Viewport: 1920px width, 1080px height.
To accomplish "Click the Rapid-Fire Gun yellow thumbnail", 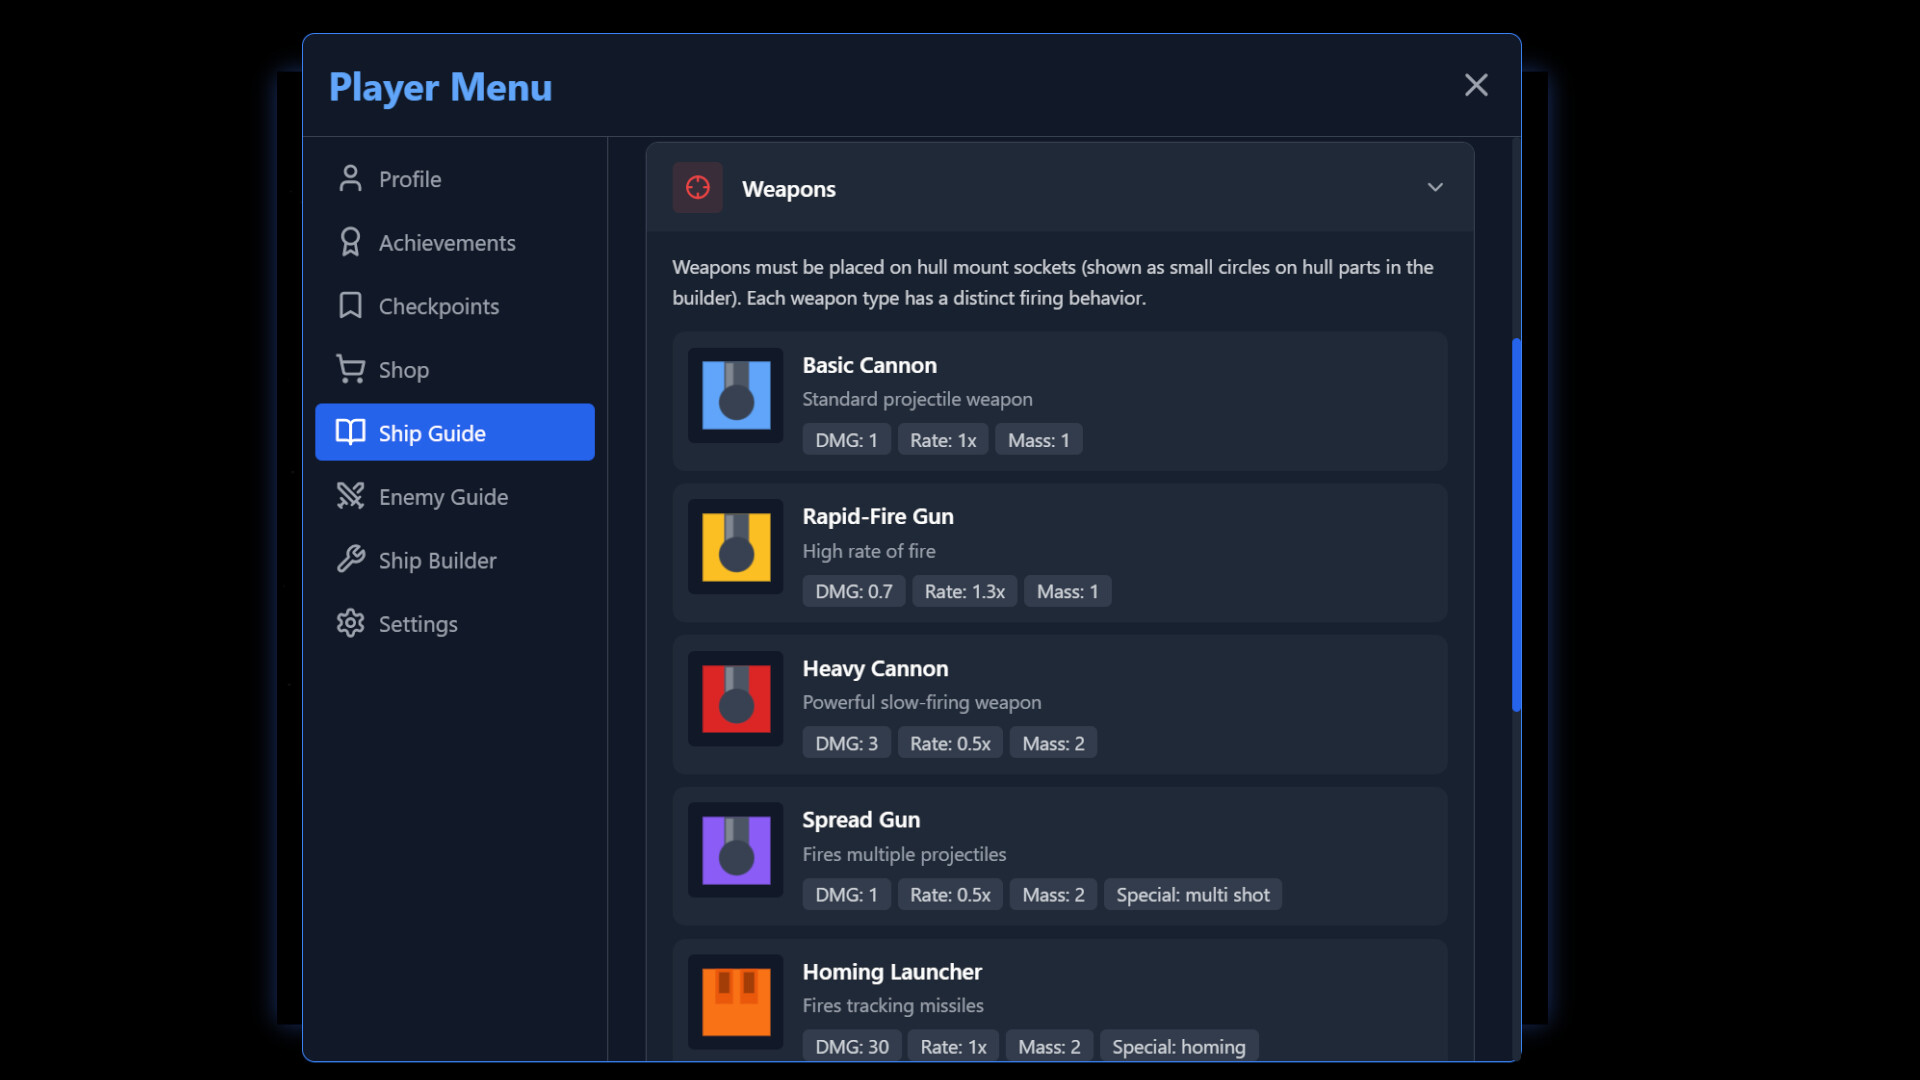I will 736,547.
